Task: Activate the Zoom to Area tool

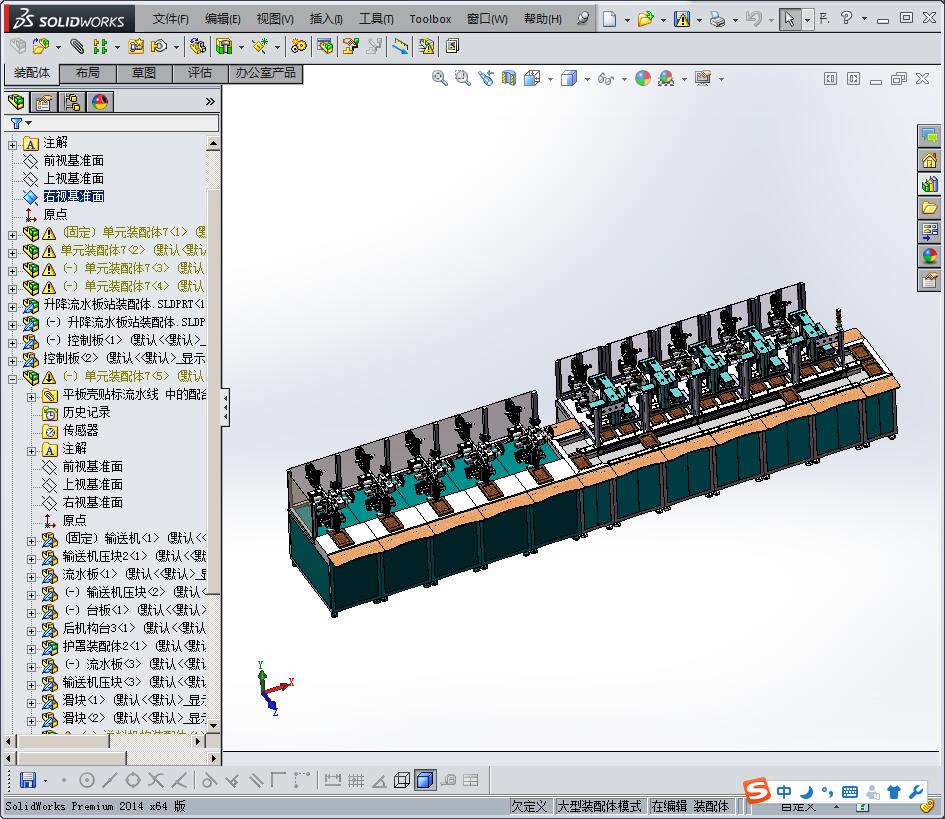Action: click(460, 78)
